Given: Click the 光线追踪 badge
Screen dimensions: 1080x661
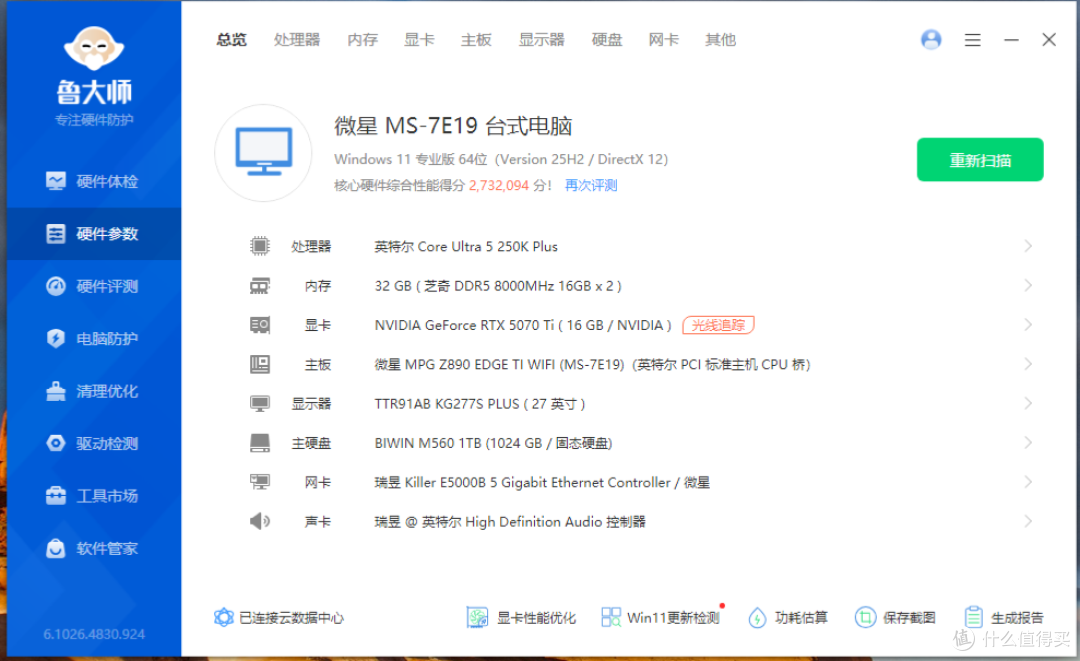Looking at the screenshot, I should tap(718, 325).
